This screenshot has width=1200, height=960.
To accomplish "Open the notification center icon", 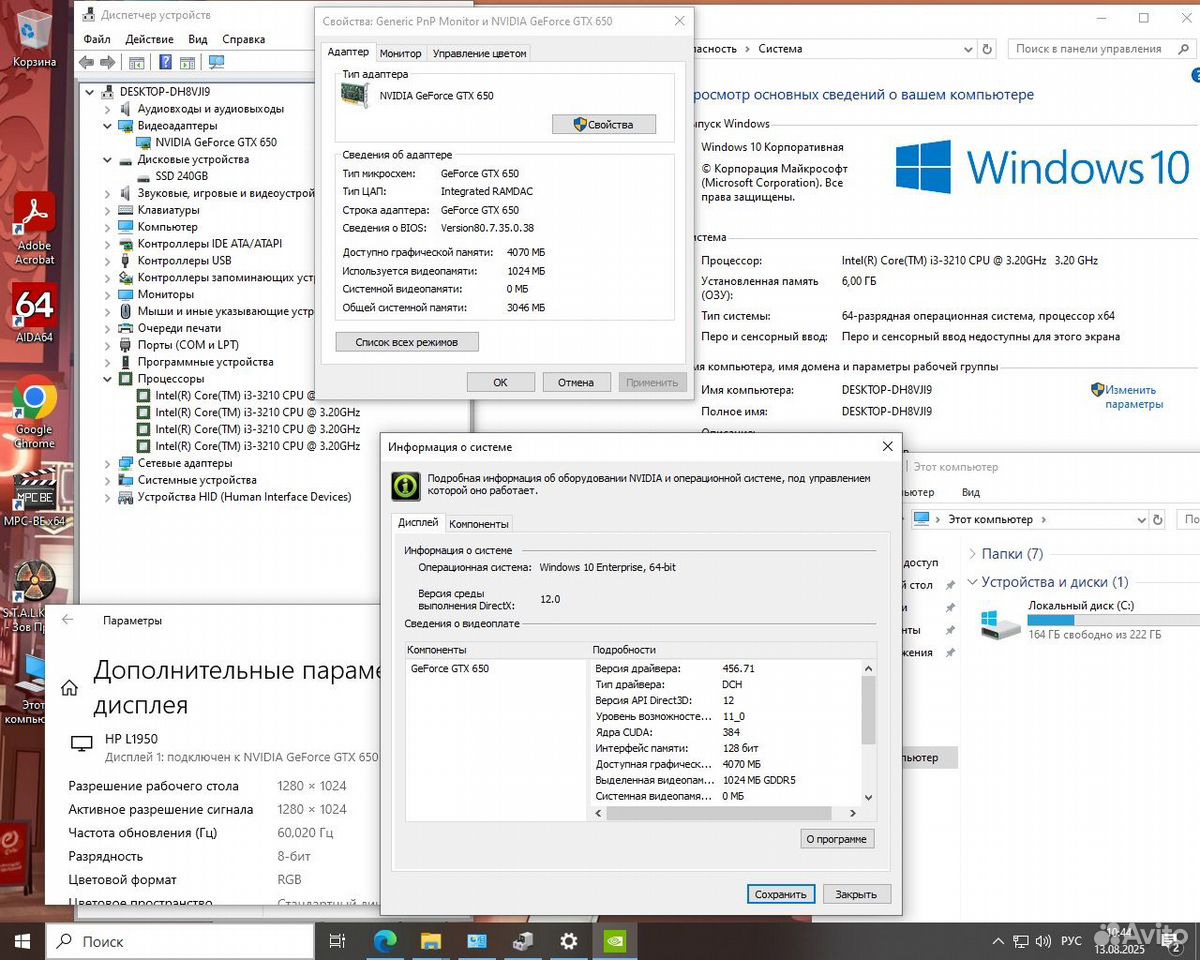I will coord(1172,941).
